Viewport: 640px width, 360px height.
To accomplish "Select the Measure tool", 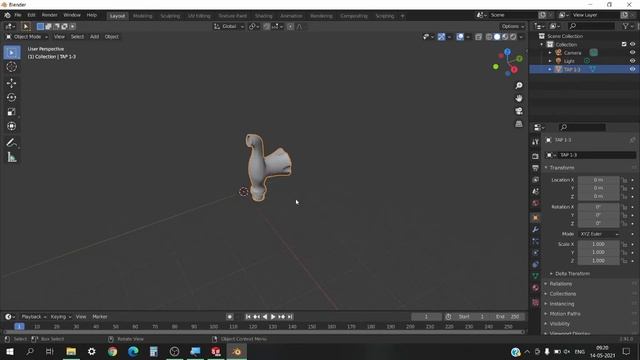I will pyautogui.click(x=11, y=157).
